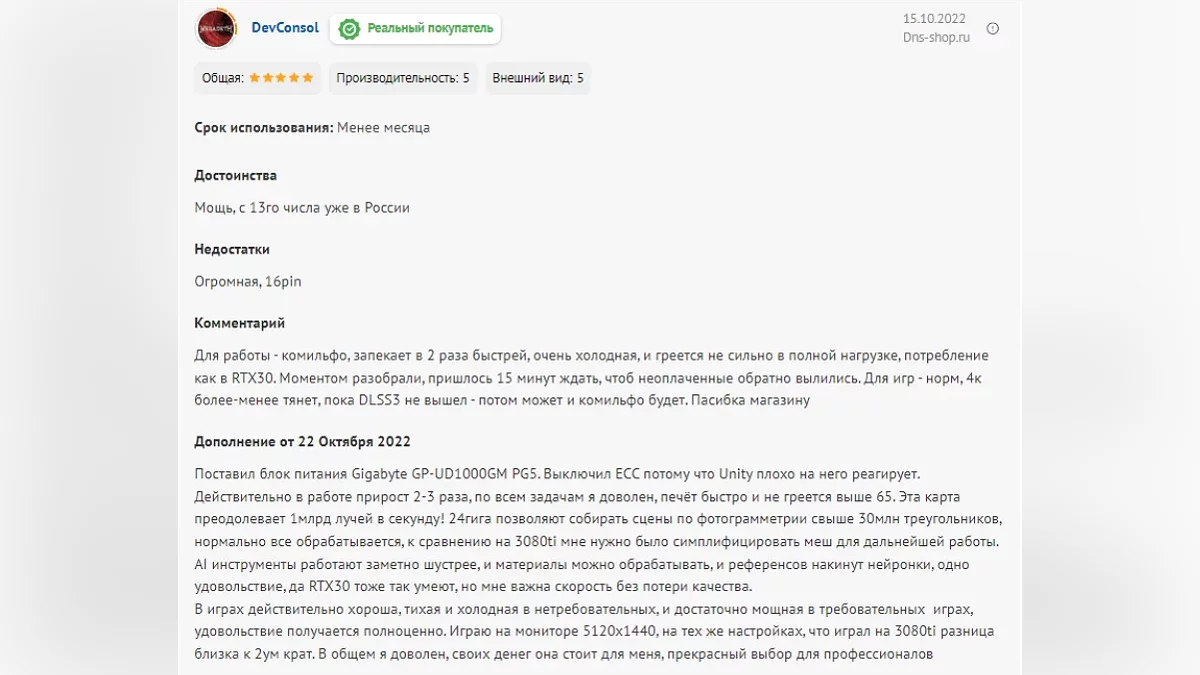The image size is (1200, 675).
Task: Click the "Дополнение от 22 Октября 2022" heading
Action: [302, 441]
